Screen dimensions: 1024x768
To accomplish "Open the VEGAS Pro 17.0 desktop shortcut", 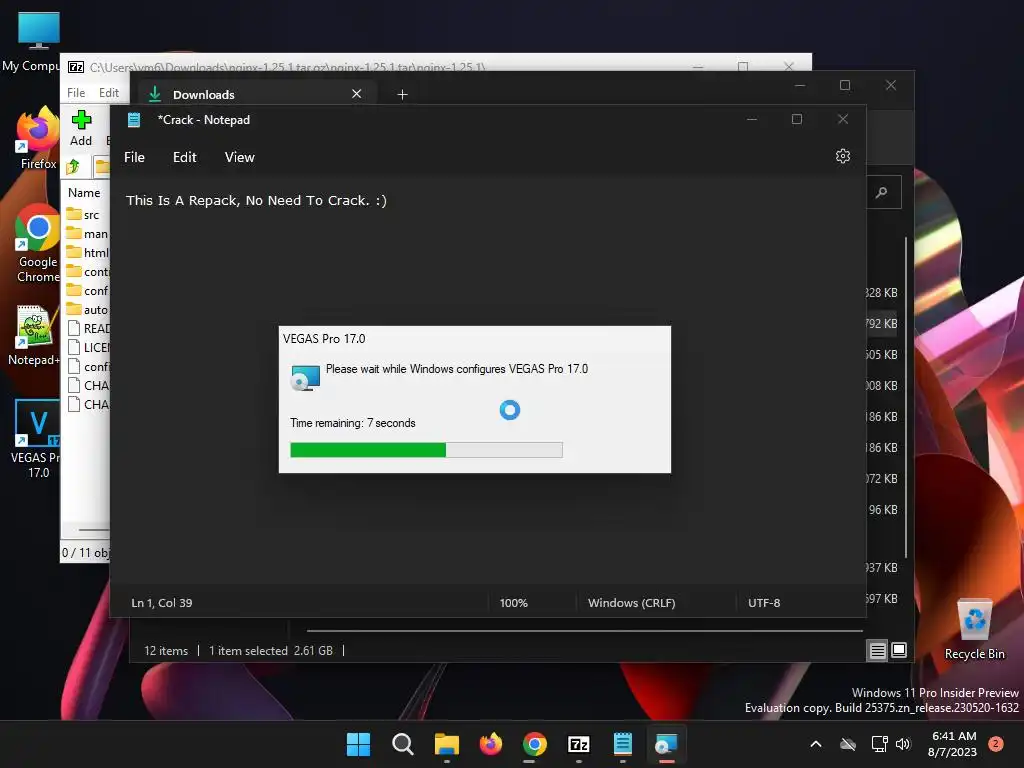I will (35, 439).
